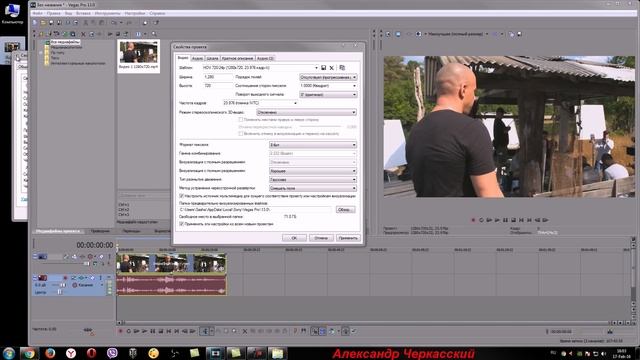
Task: Toggle 'Применить эти настройки ко всем новым проектам' checkbox
Action: point(182,224)
